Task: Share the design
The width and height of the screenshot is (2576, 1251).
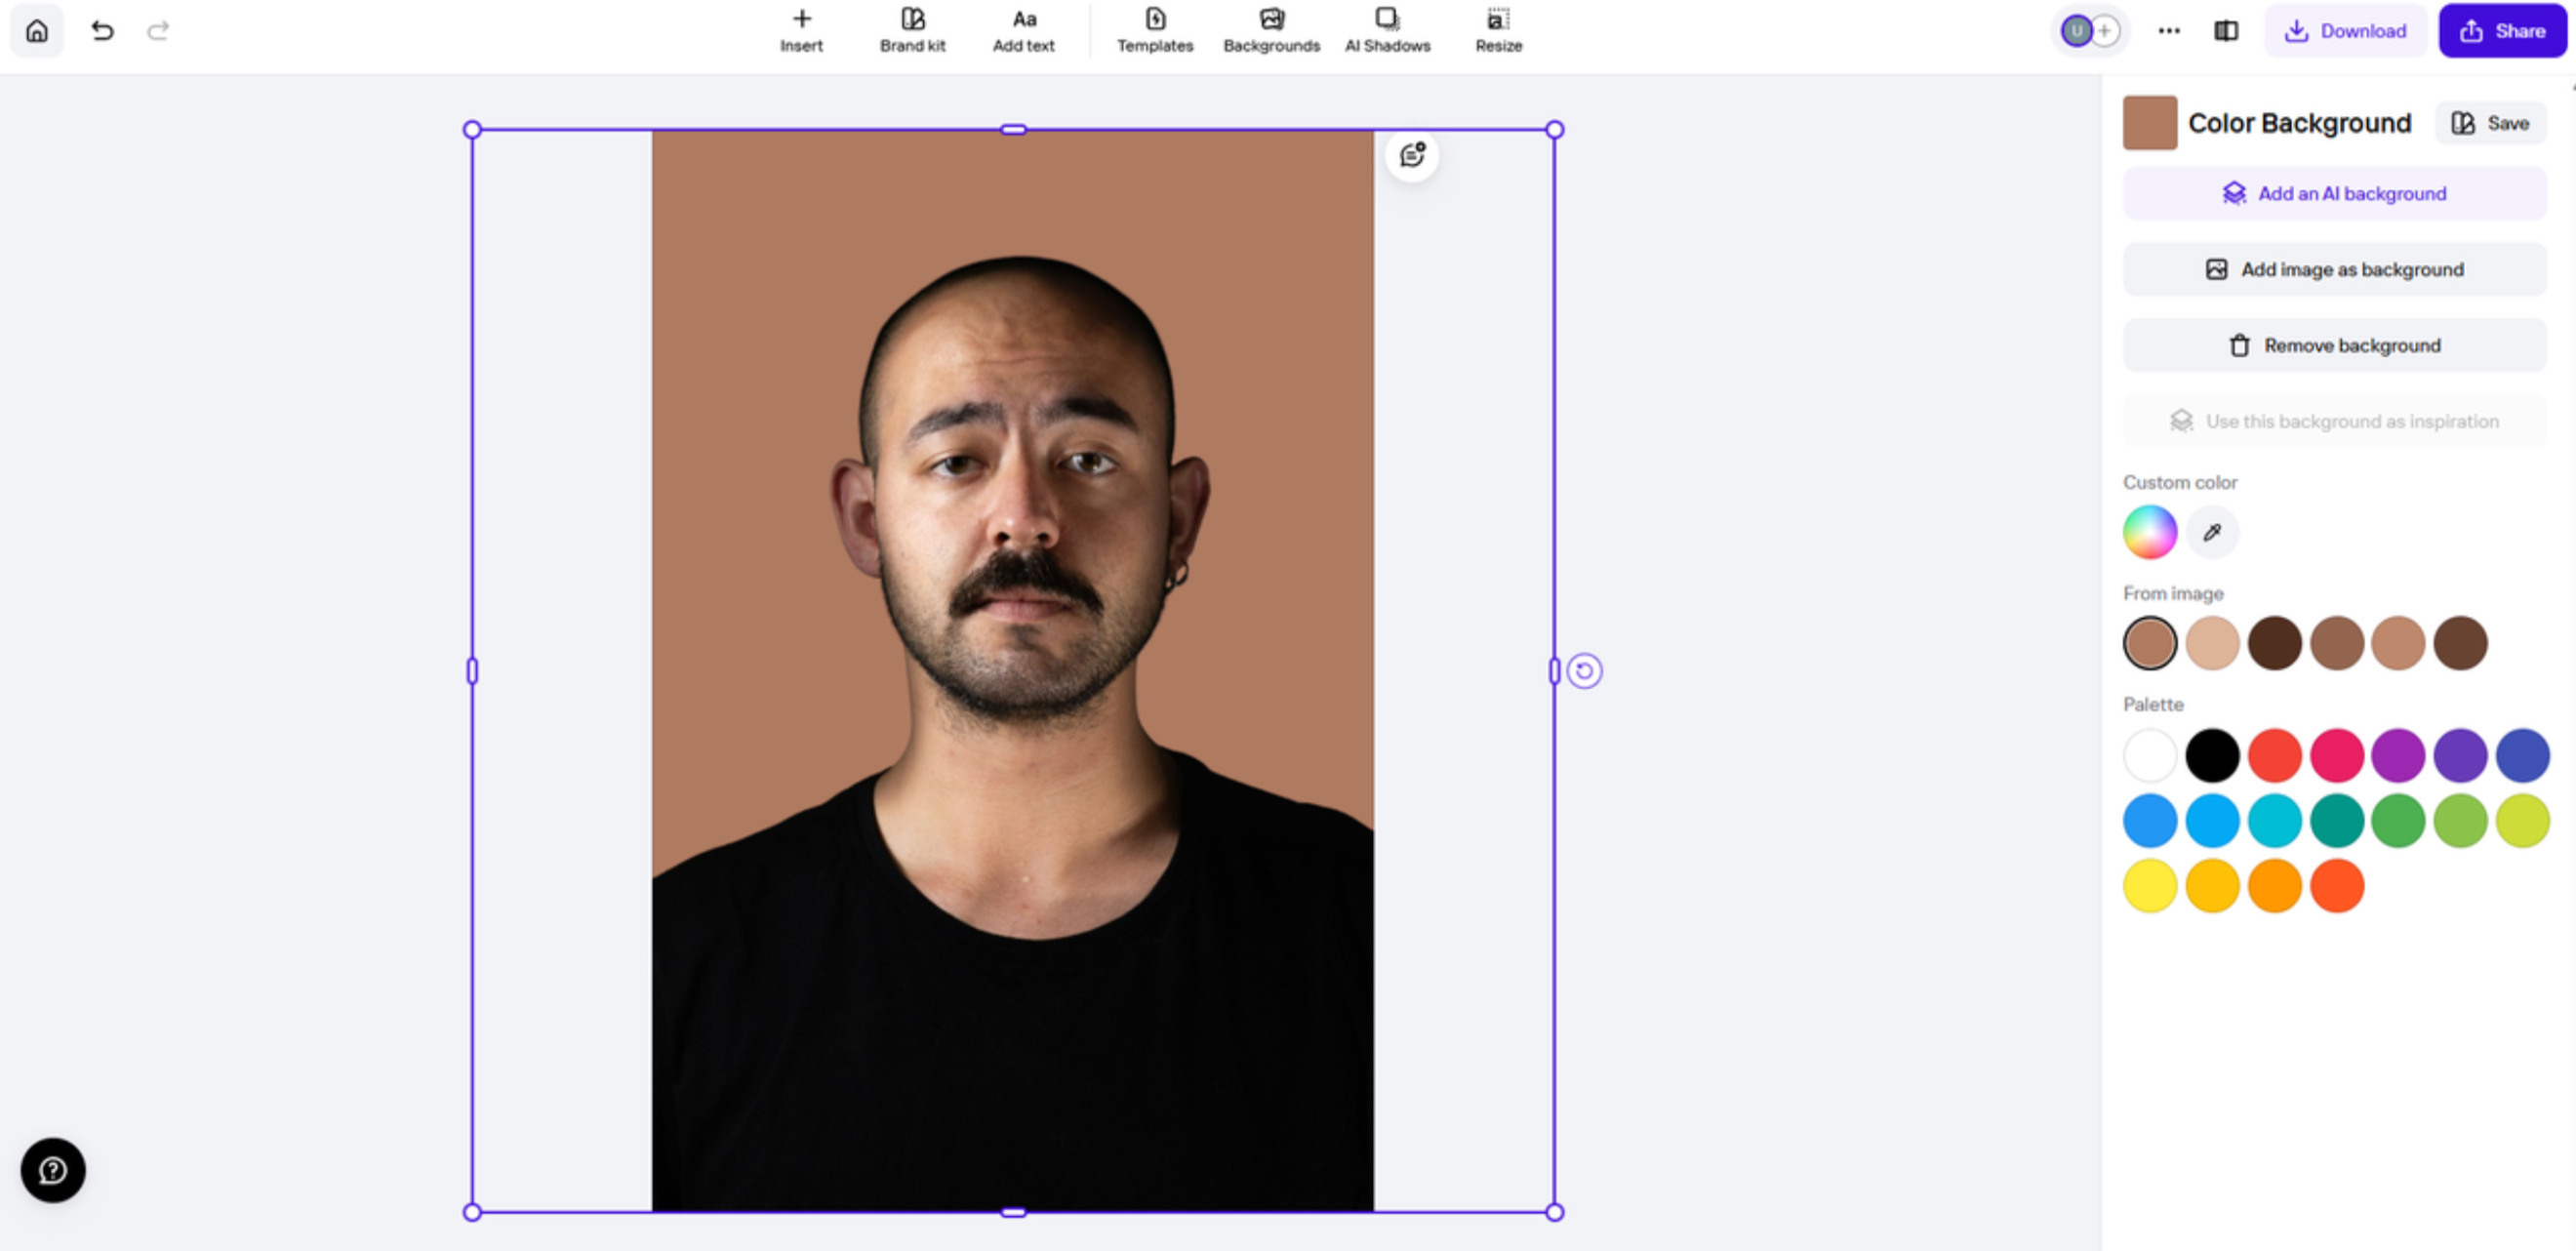Action: pyautogui.click(x=2502, y=31)
